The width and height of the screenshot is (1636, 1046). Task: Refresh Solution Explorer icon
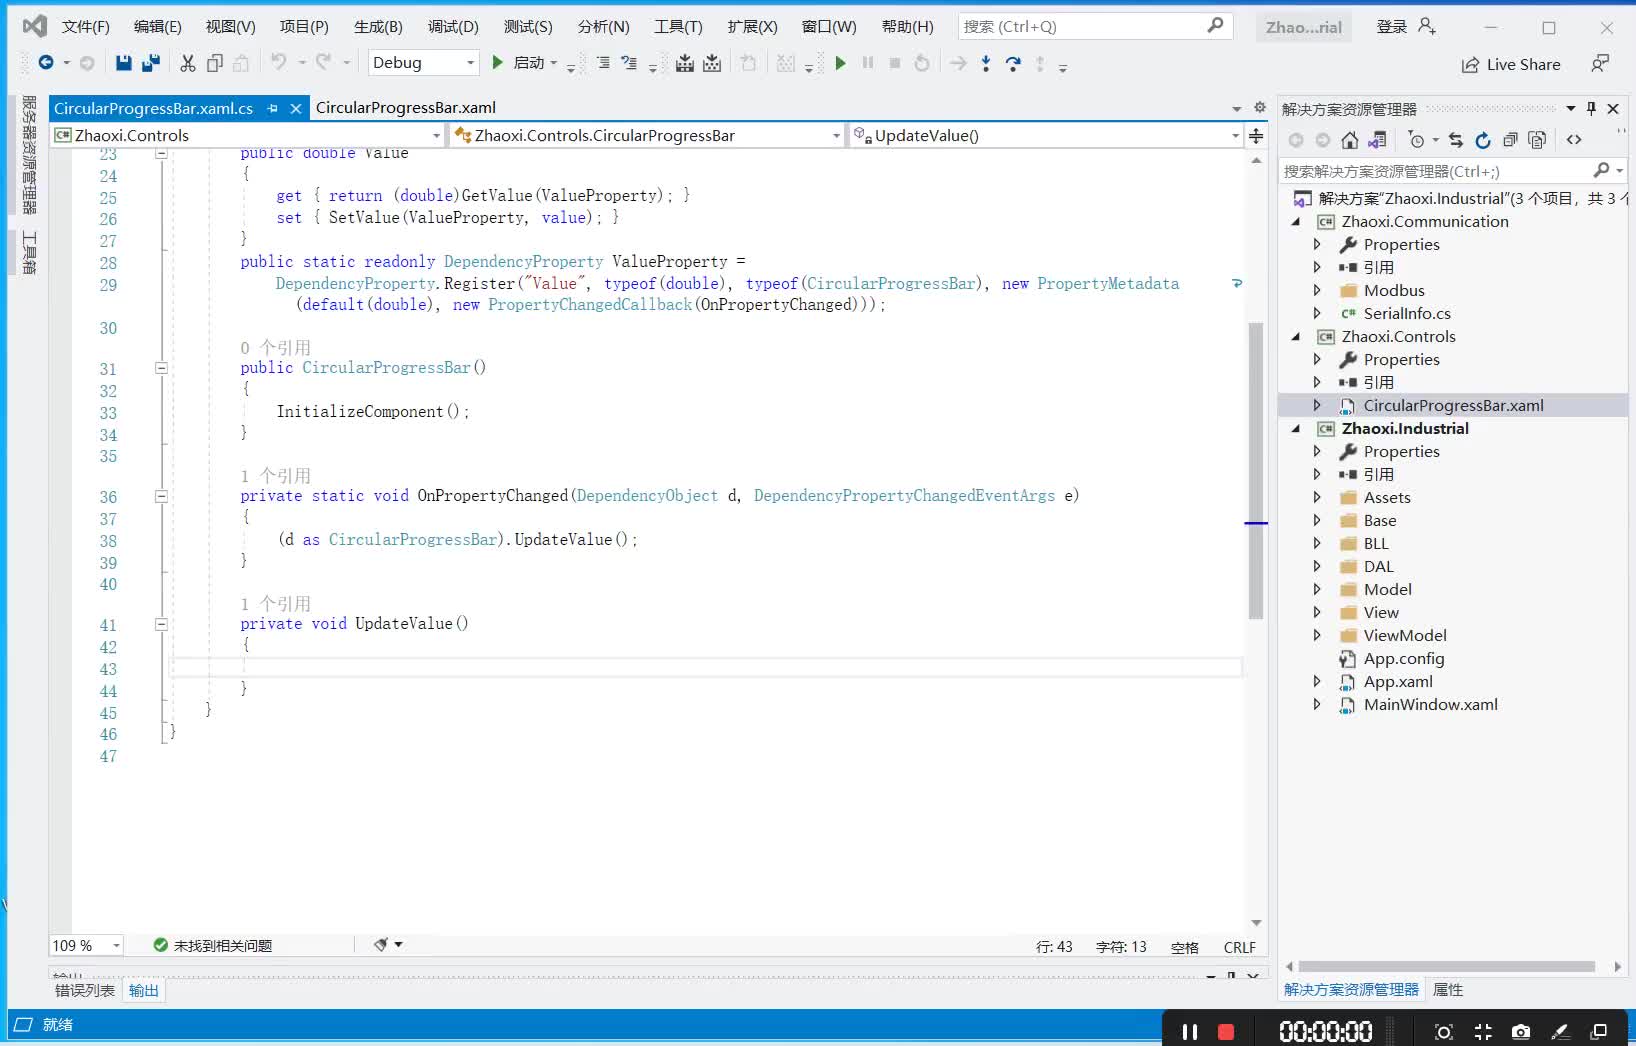click(x=1483, y=140)
